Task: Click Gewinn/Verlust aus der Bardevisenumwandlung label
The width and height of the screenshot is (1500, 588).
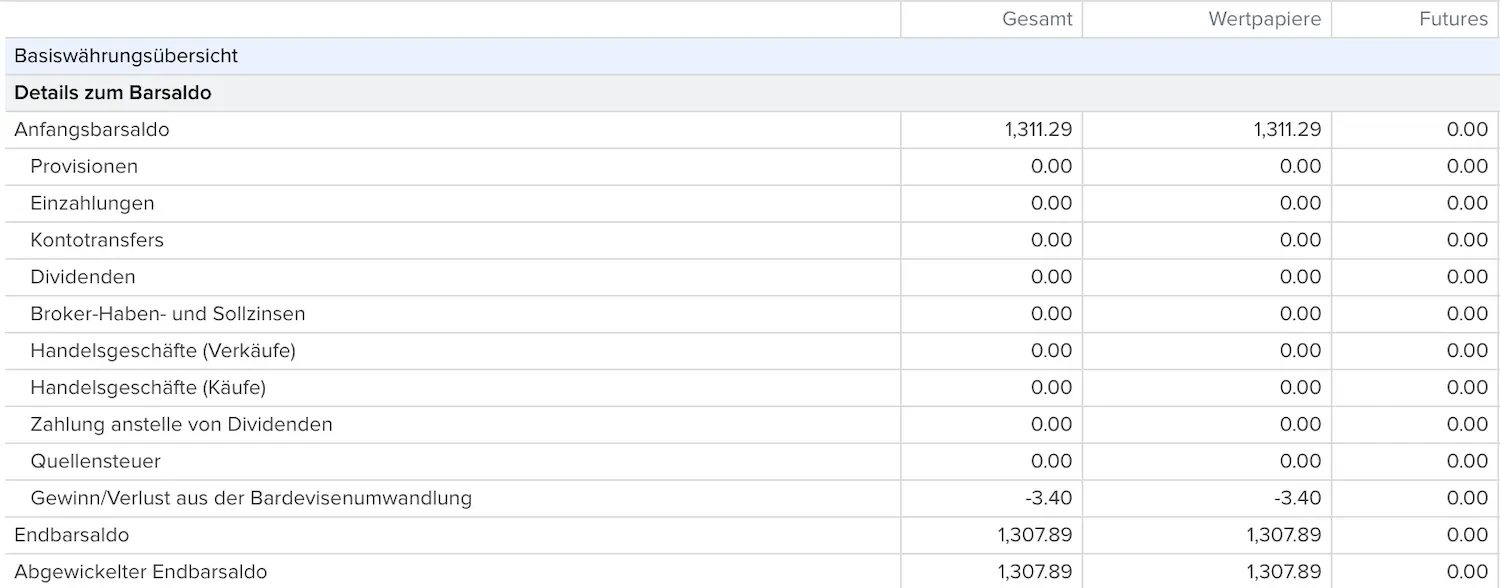Action: point(251,498)
